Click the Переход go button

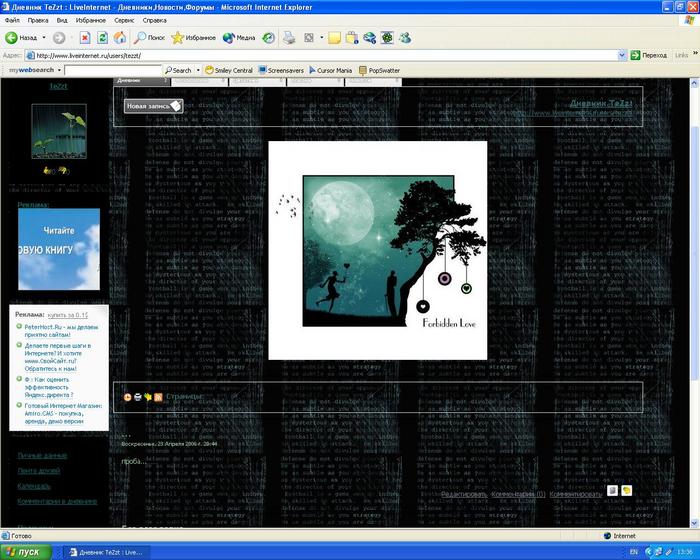[649, 55]
